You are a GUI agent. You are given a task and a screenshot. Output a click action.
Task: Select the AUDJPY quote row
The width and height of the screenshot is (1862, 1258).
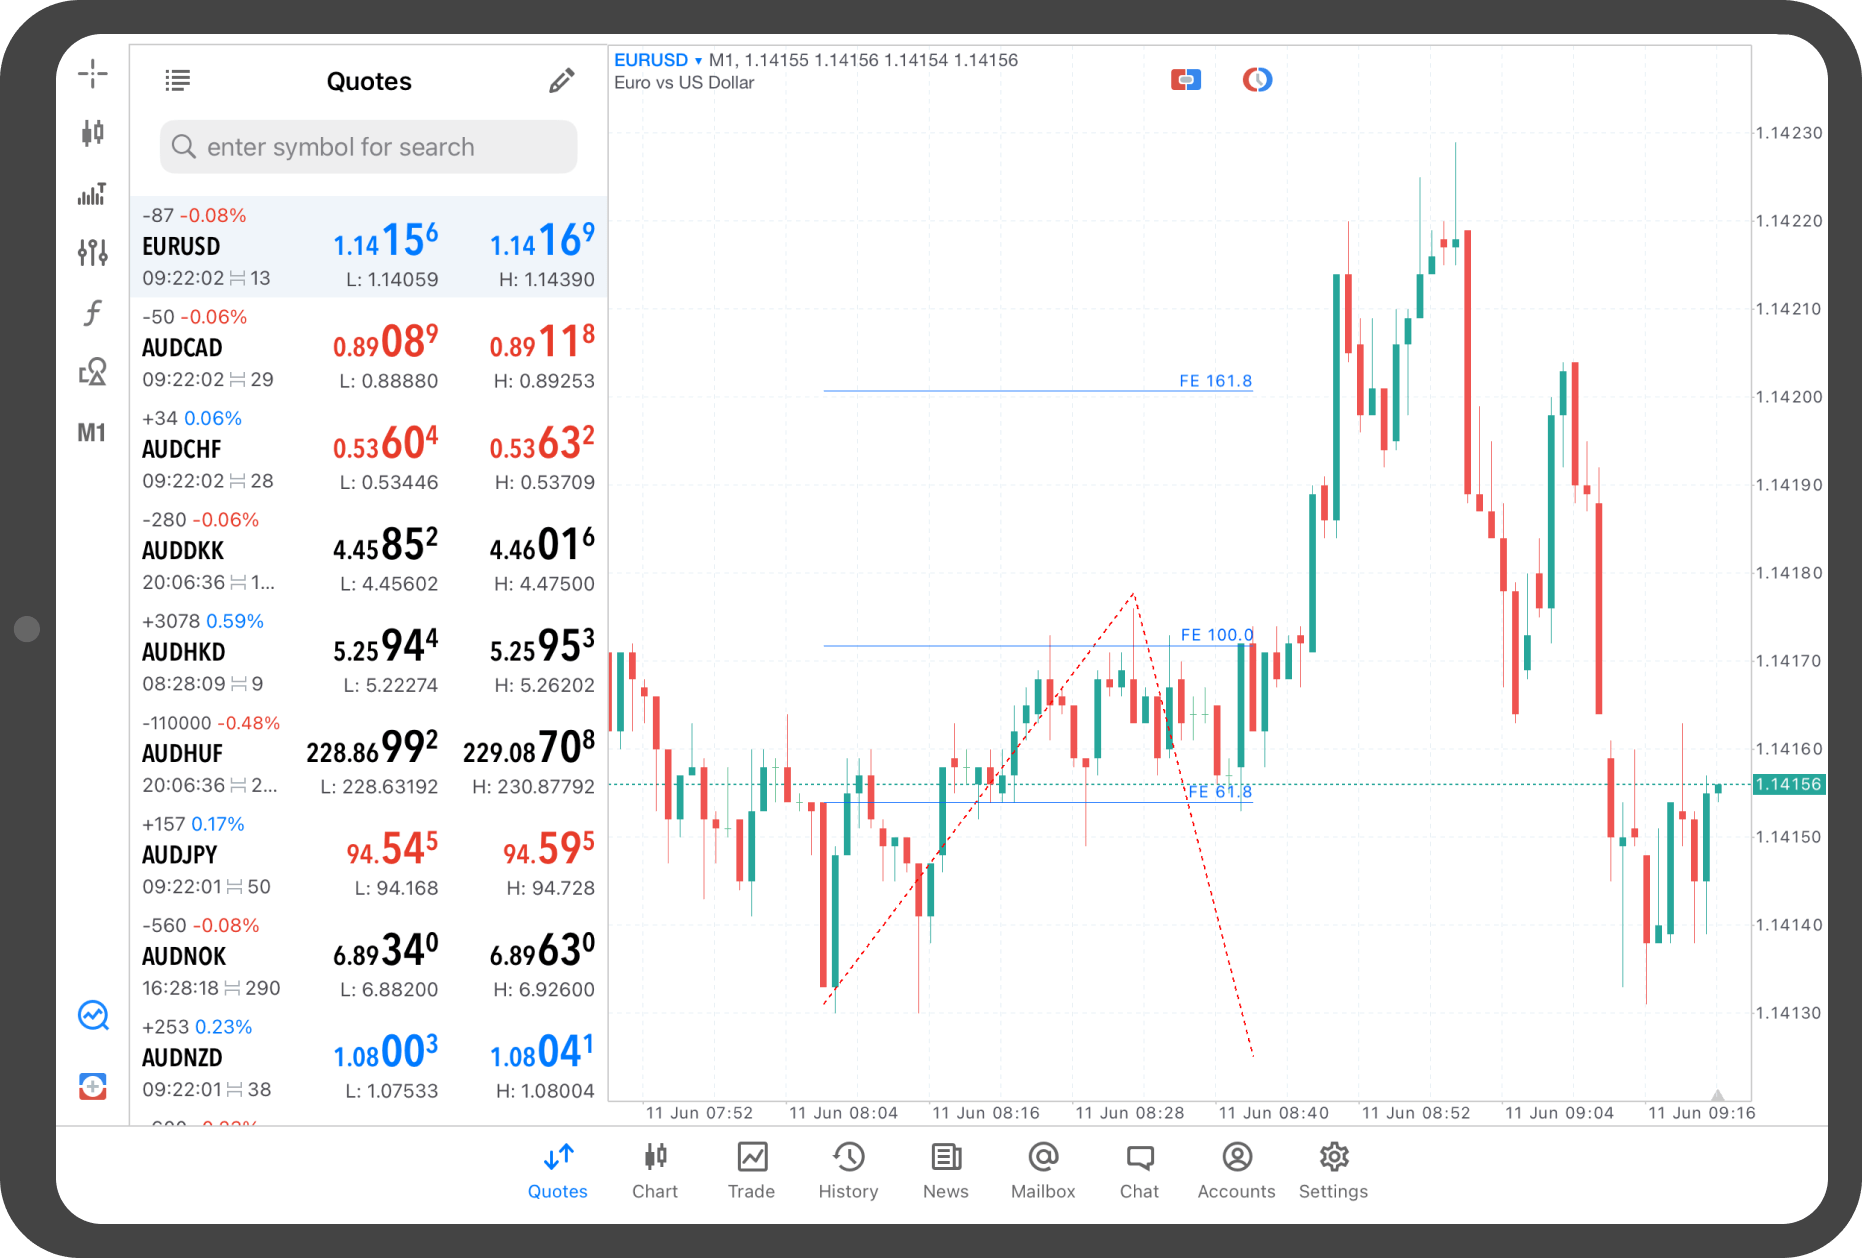coord(368,855)
